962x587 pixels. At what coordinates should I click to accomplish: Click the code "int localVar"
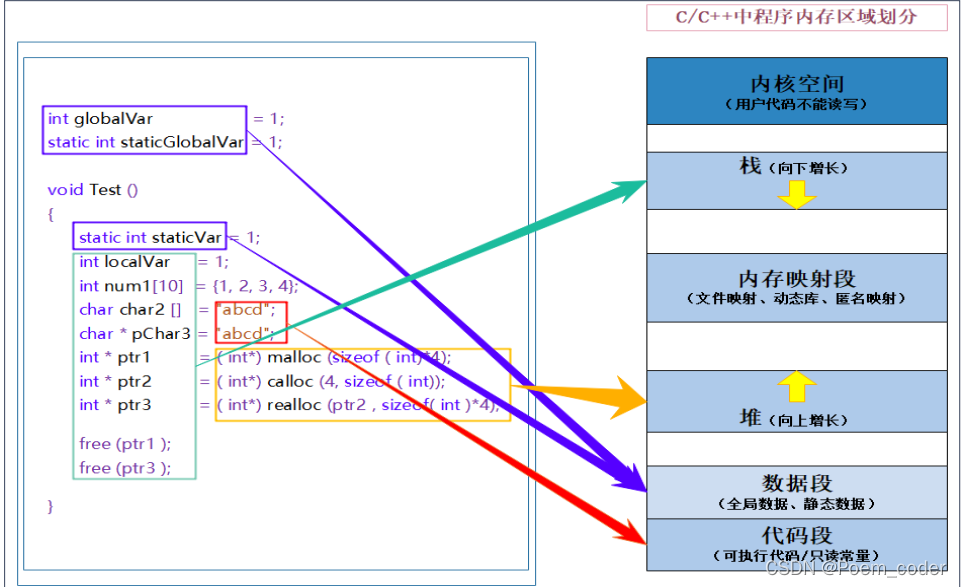click(124, 262)
